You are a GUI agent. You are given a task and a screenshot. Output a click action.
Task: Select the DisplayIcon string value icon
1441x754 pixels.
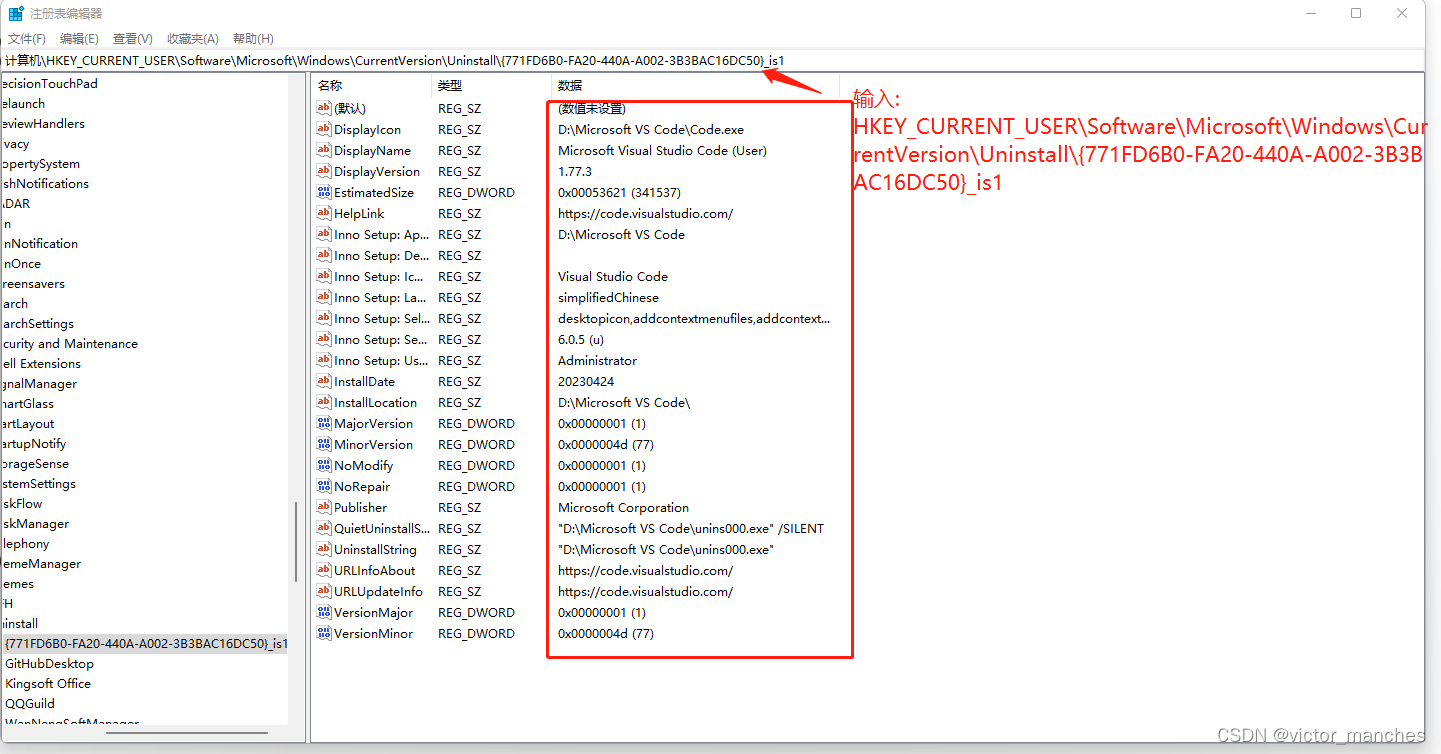(324, 129)
